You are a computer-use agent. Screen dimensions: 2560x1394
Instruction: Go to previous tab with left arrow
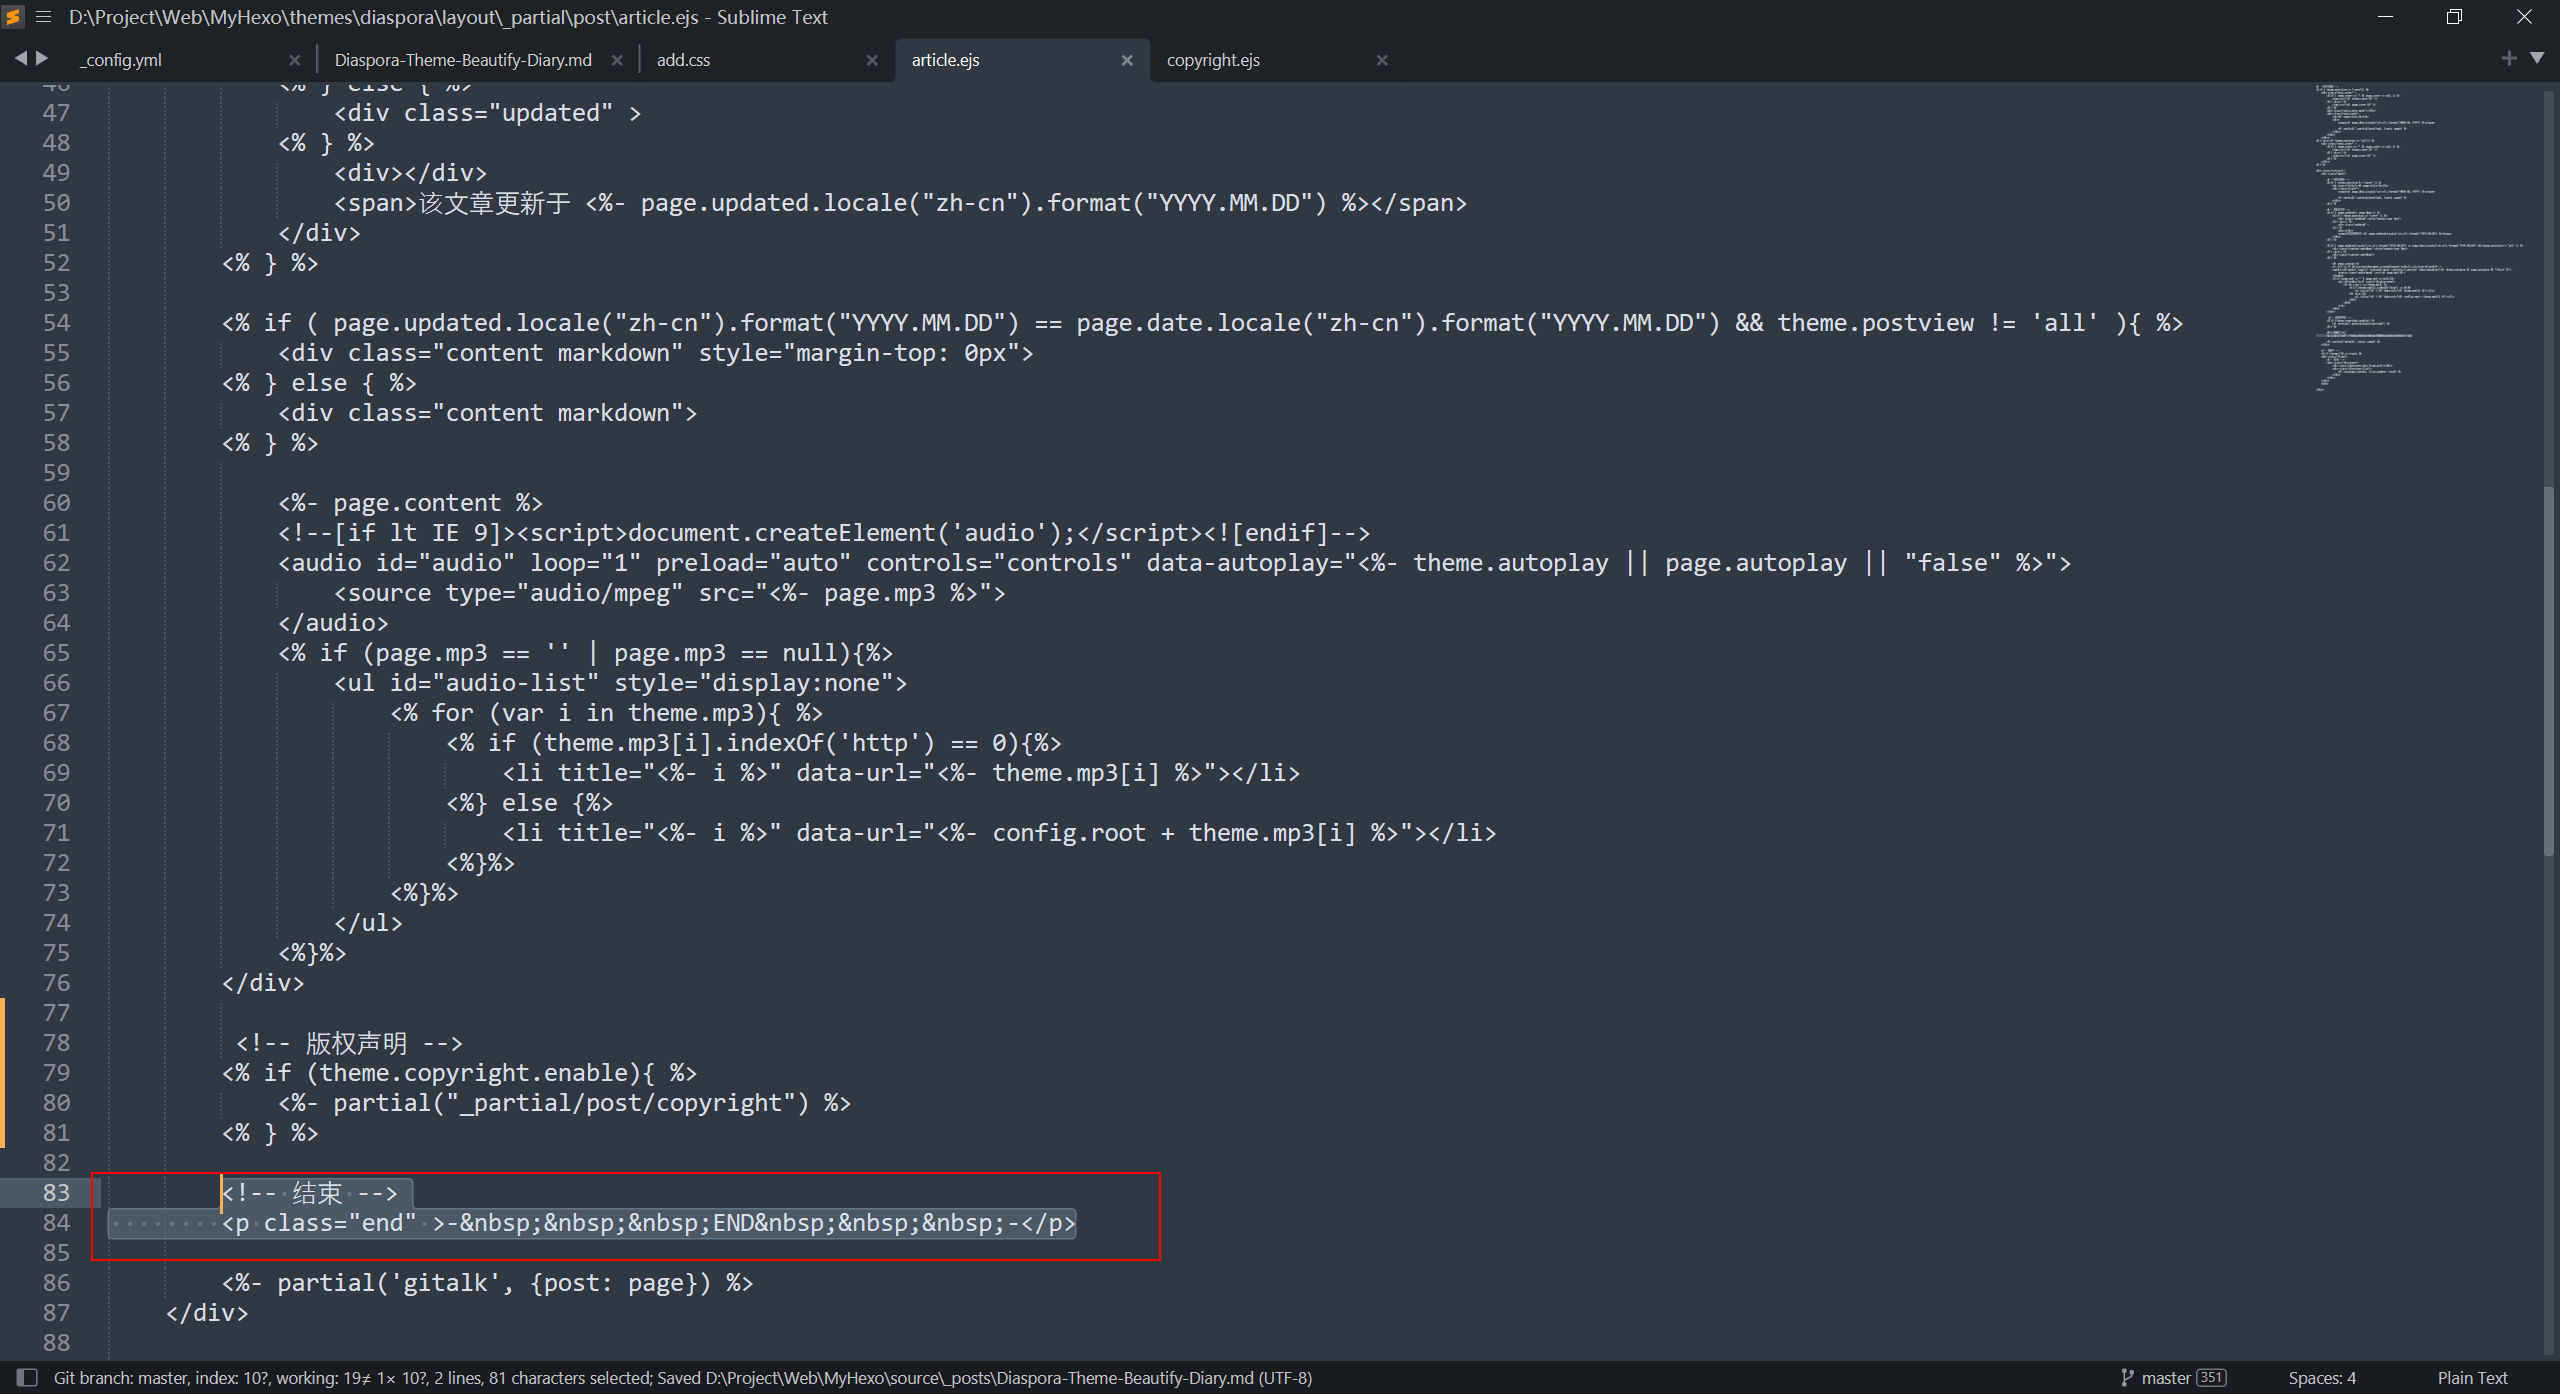(20, 59)
